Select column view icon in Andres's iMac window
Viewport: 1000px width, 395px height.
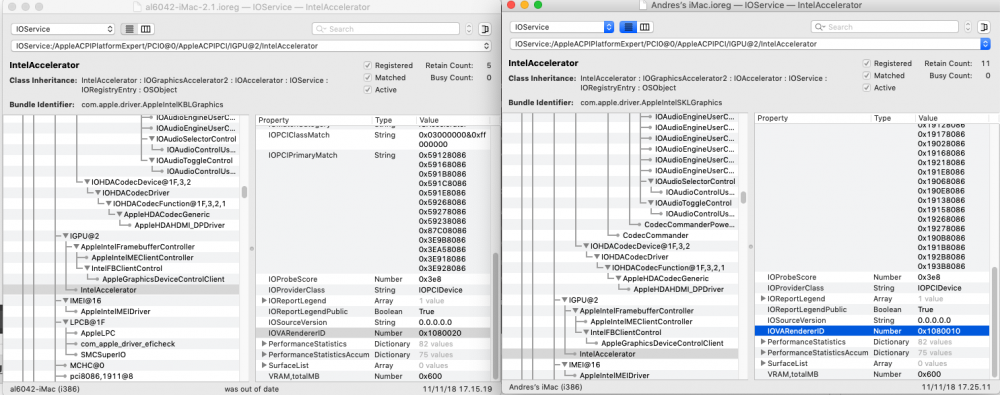tap(645, 27)
